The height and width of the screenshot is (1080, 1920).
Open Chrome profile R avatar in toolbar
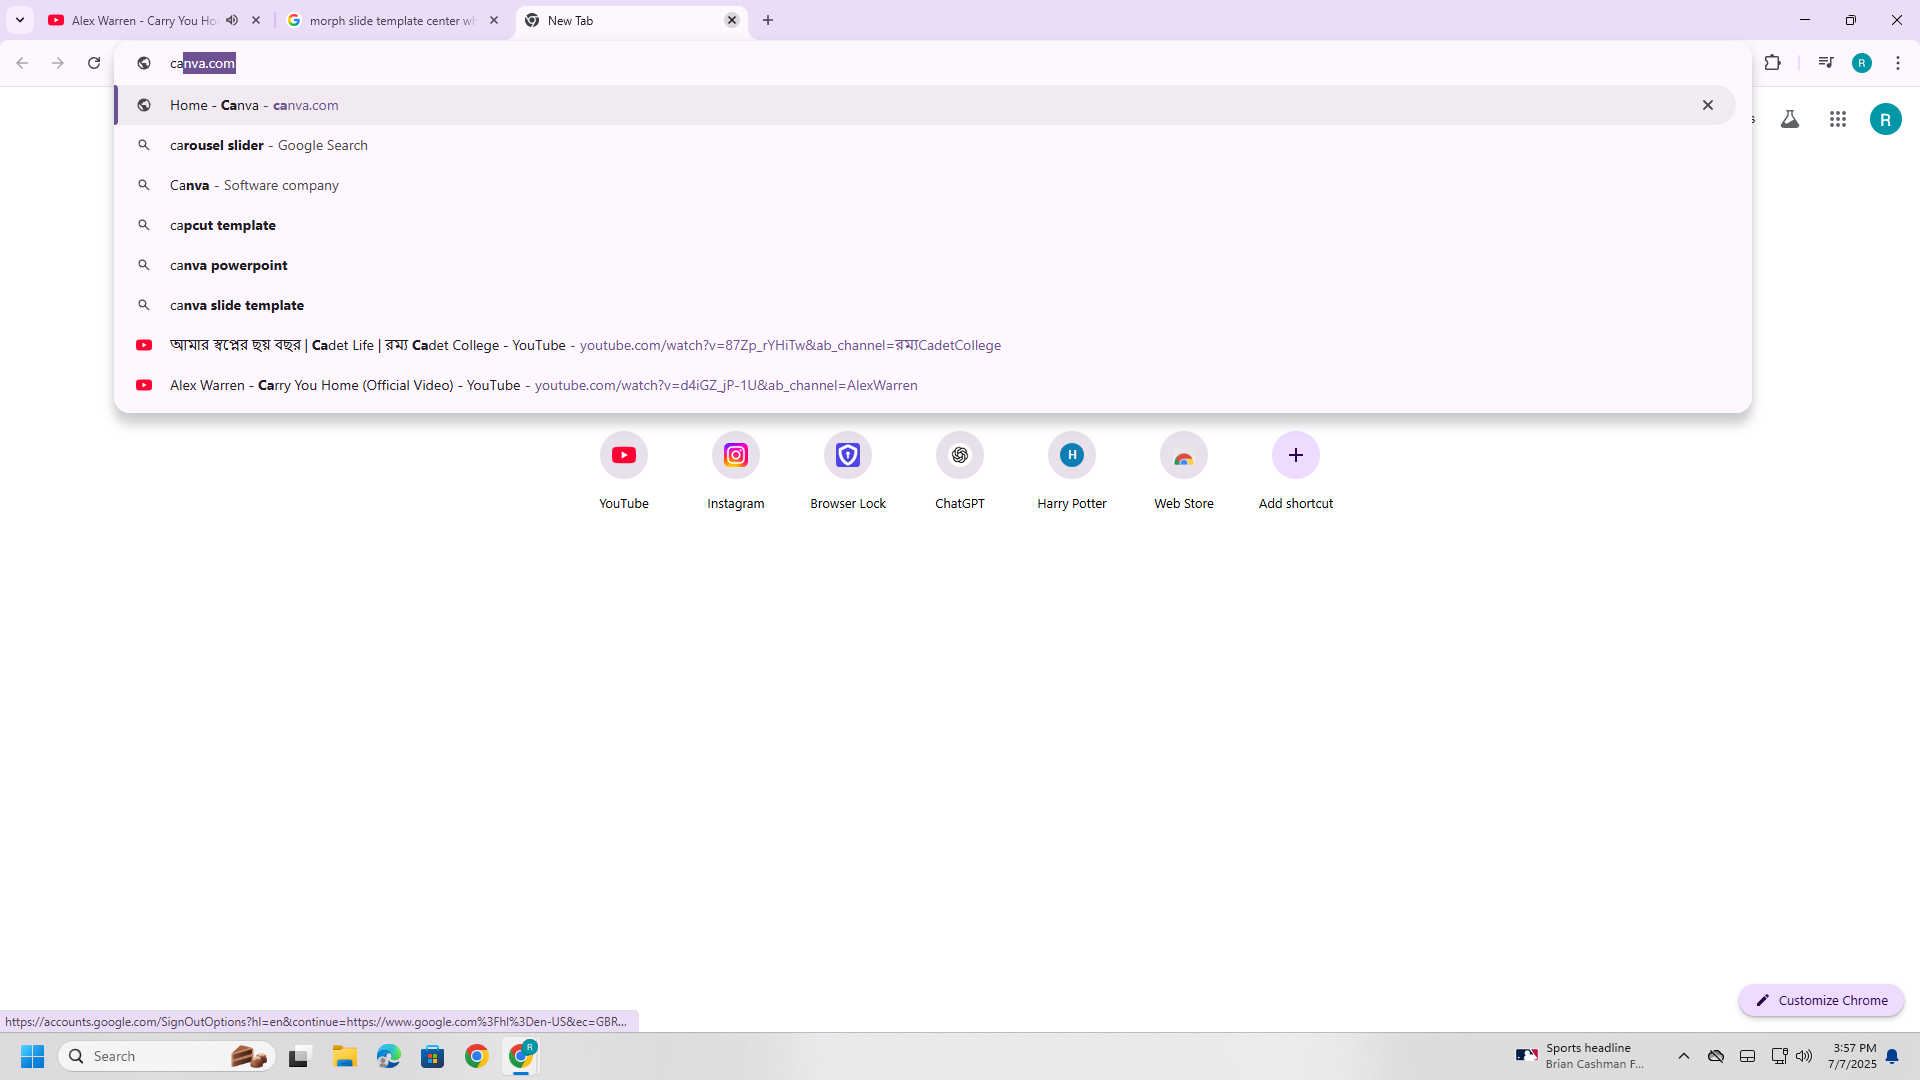(1862, 63)
